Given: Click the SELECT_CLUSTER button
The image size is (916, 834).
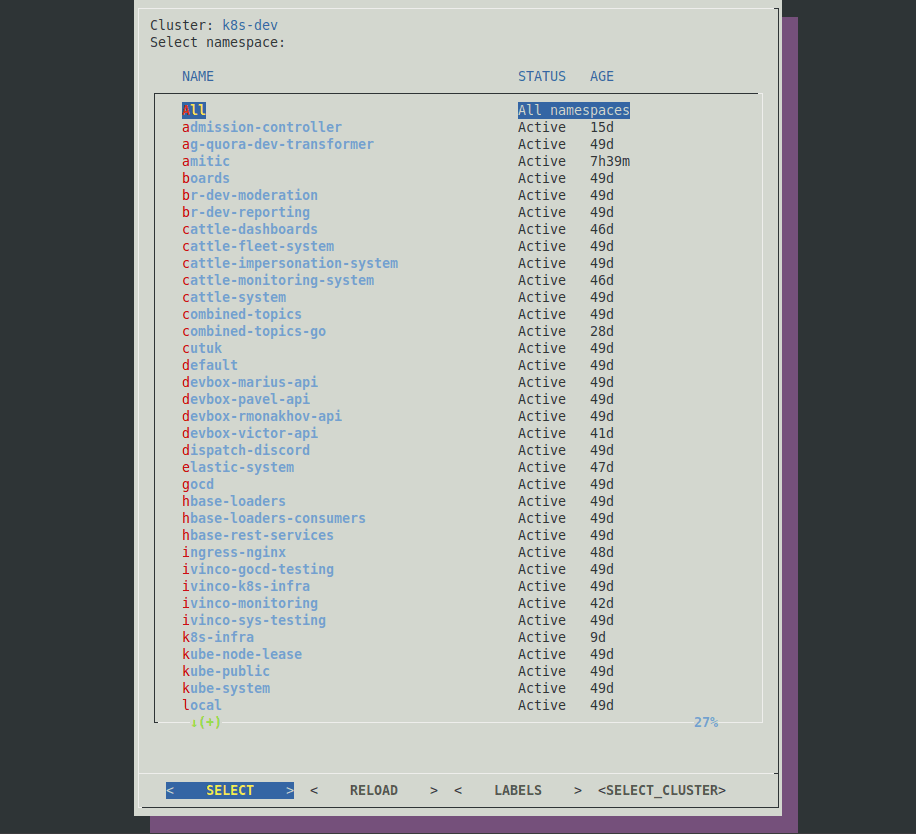Looking at the screenshot, I should point(662,790).
